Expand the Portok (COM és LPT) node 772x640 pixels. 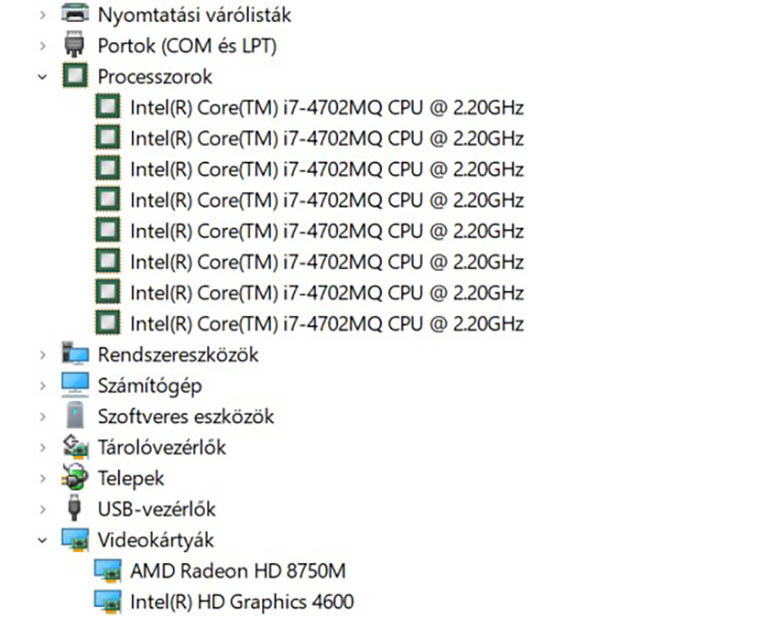pos(43,46)
